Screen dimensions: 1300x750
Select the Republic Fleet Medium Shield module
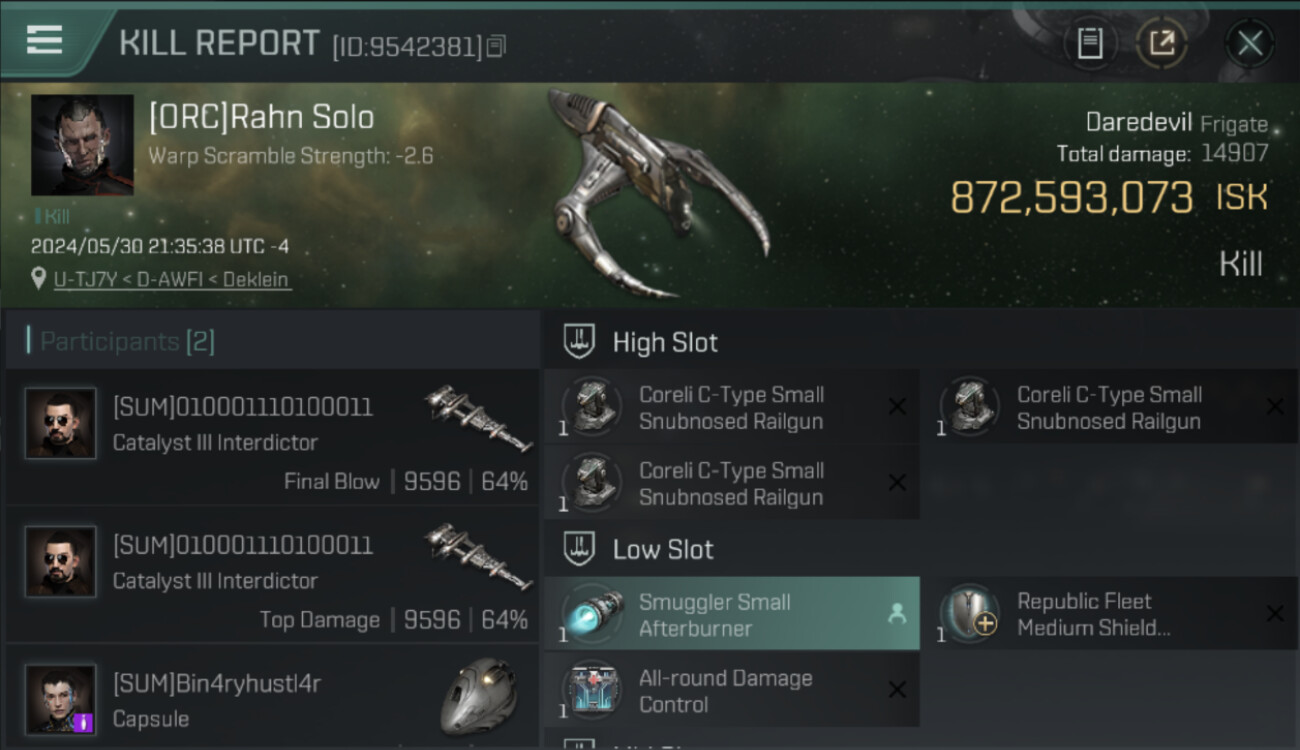coord(1109,614)
